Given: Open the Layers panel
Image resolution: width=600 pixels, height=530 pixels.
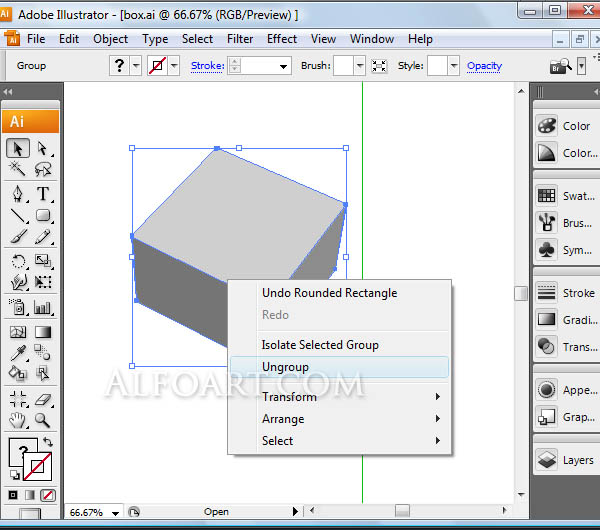Looking at the screenshot, I should coord(565,460).
